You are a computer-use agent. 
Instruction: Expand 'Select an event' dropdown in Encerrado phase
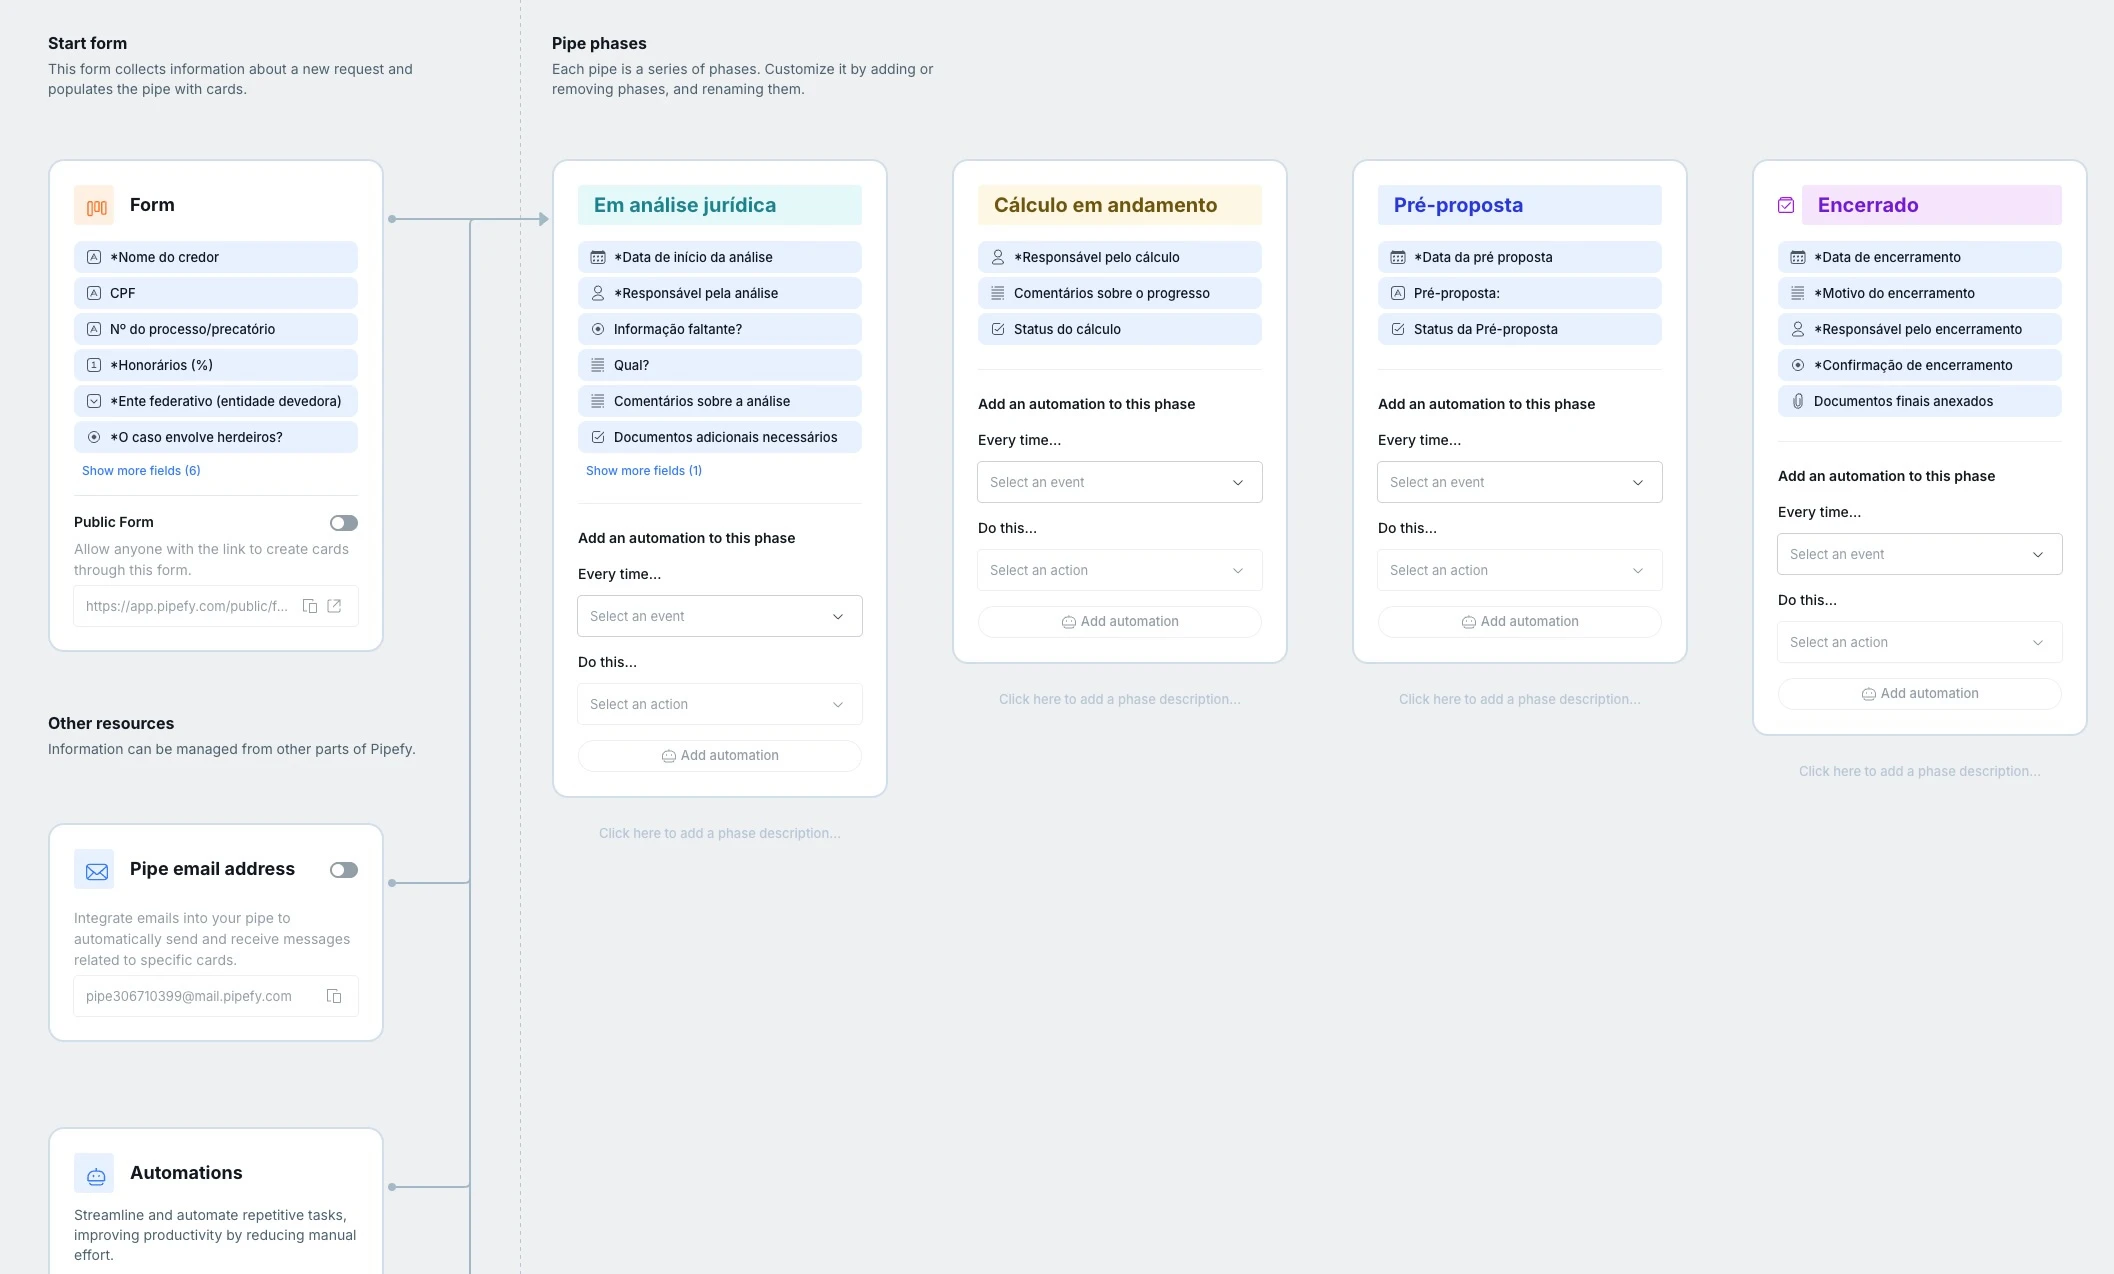point(1919,554)
